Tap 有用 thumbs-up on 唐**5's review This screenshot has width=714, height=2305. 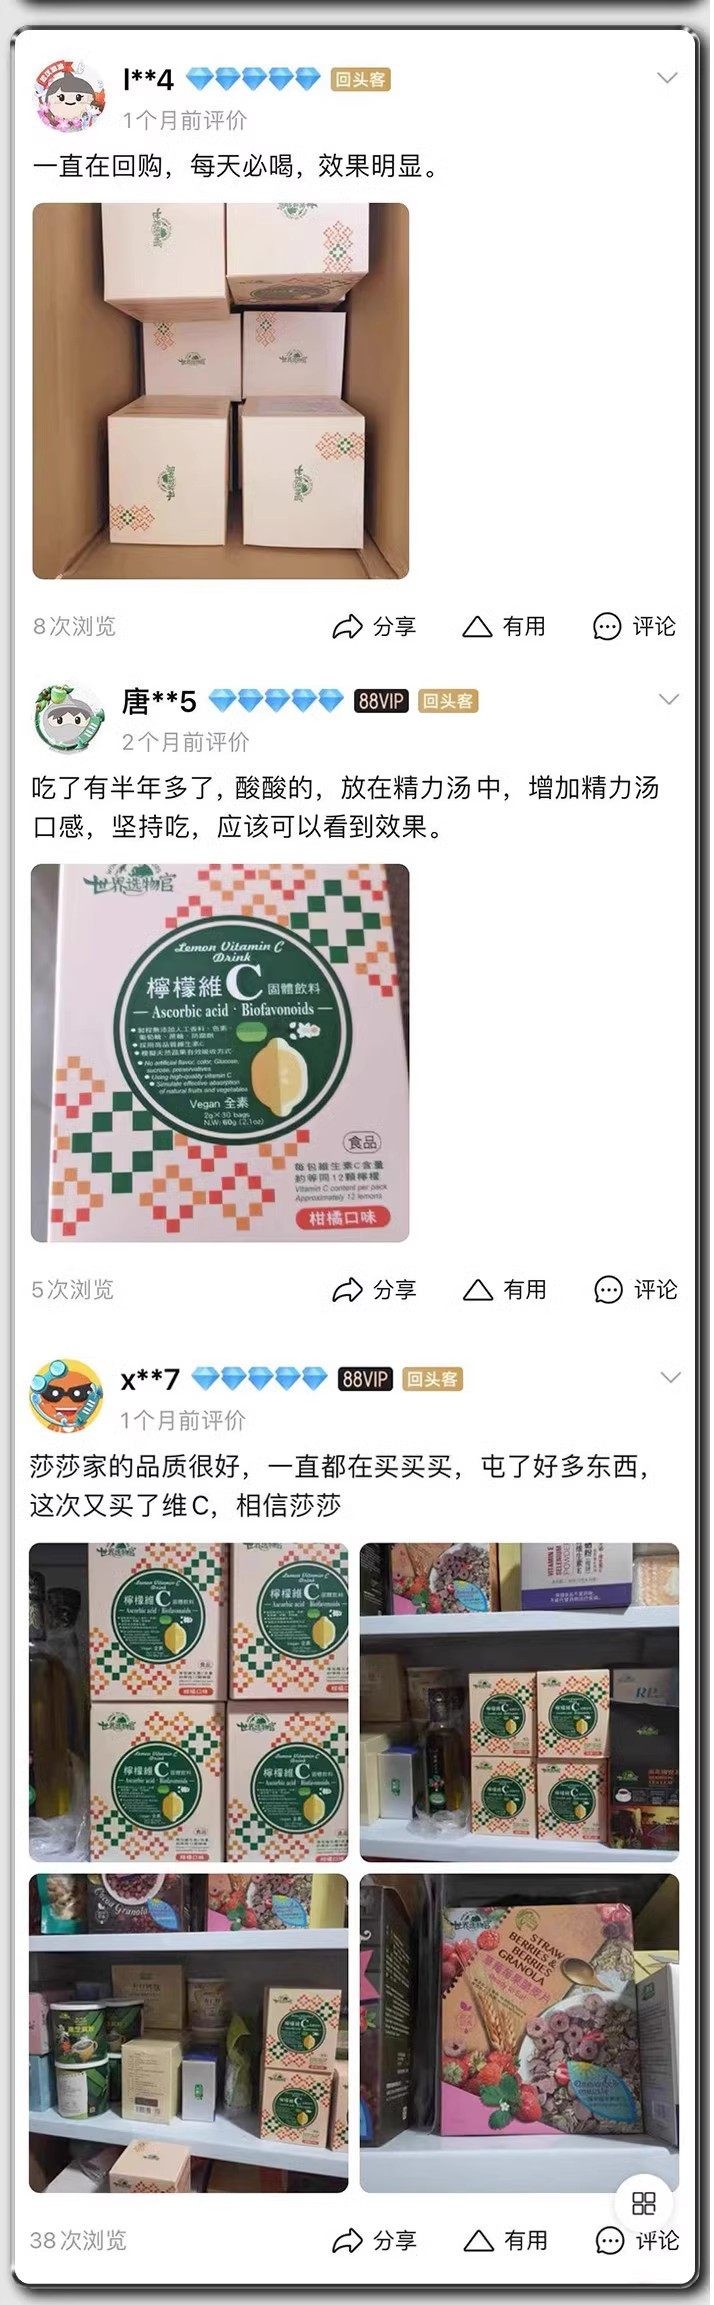(504, 1289)
